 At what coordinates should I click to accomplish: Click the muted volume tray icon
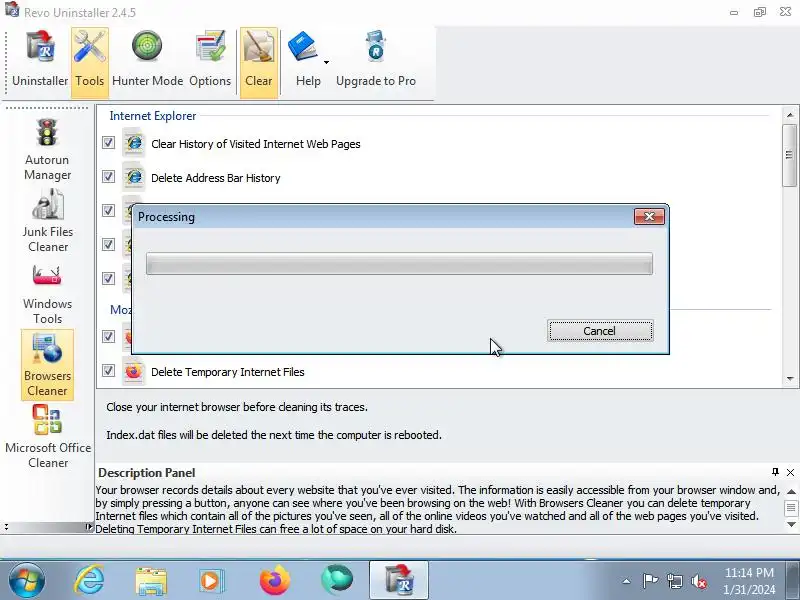pos(699,581)
